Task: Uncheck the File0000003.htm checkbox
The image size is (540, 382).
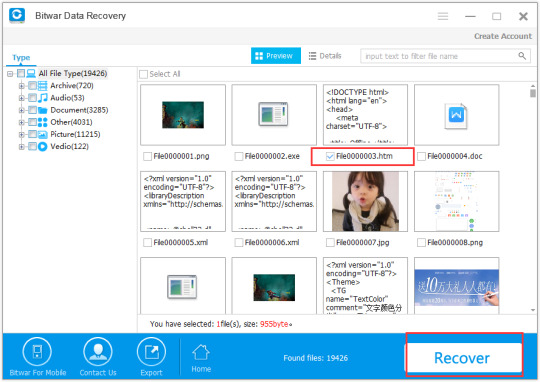Action: (x=330, y=156)
